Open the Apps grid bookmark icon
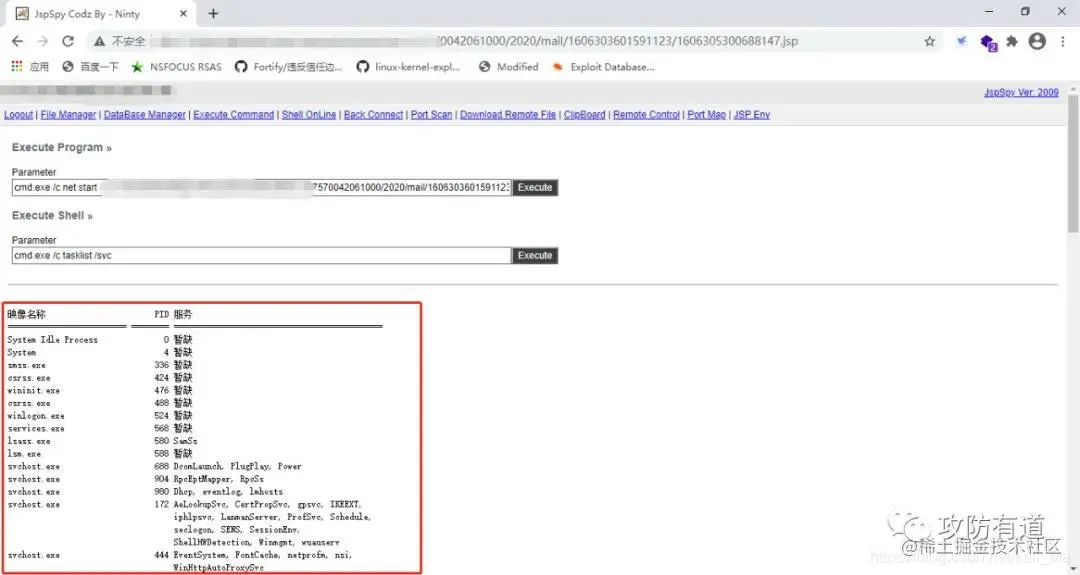Viewport: 1080px width, 575px height. click(17, 66)
